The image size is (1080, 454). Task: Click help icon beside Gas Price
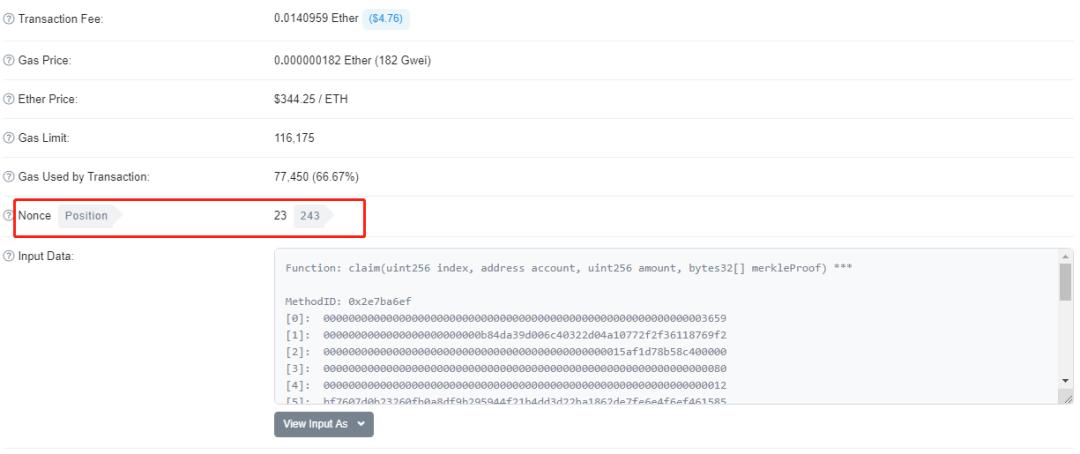pos(8,61)
